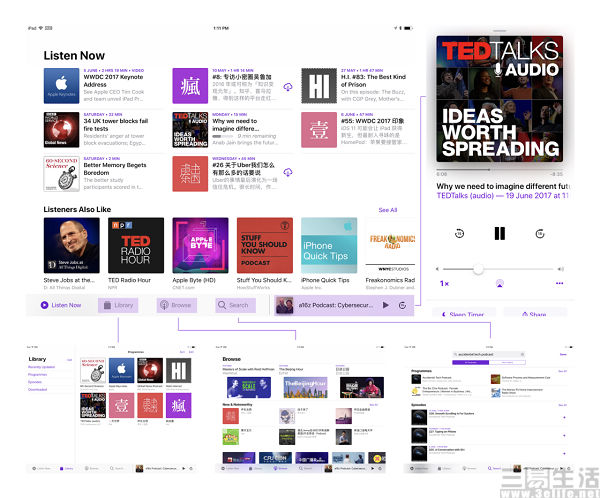The image size is (600, 498).
Task: Click the TED Talks artwork in Listen Now
Action: point(190,130)
